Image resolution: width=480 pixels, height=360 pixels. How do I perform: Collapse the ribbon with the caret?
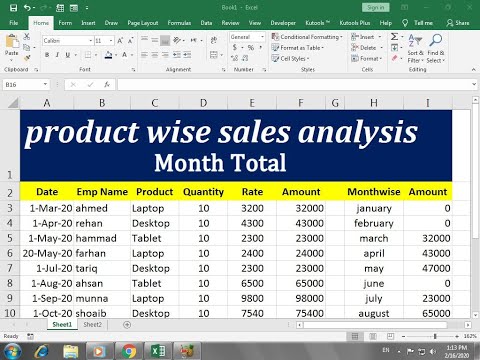coord(474,70)
